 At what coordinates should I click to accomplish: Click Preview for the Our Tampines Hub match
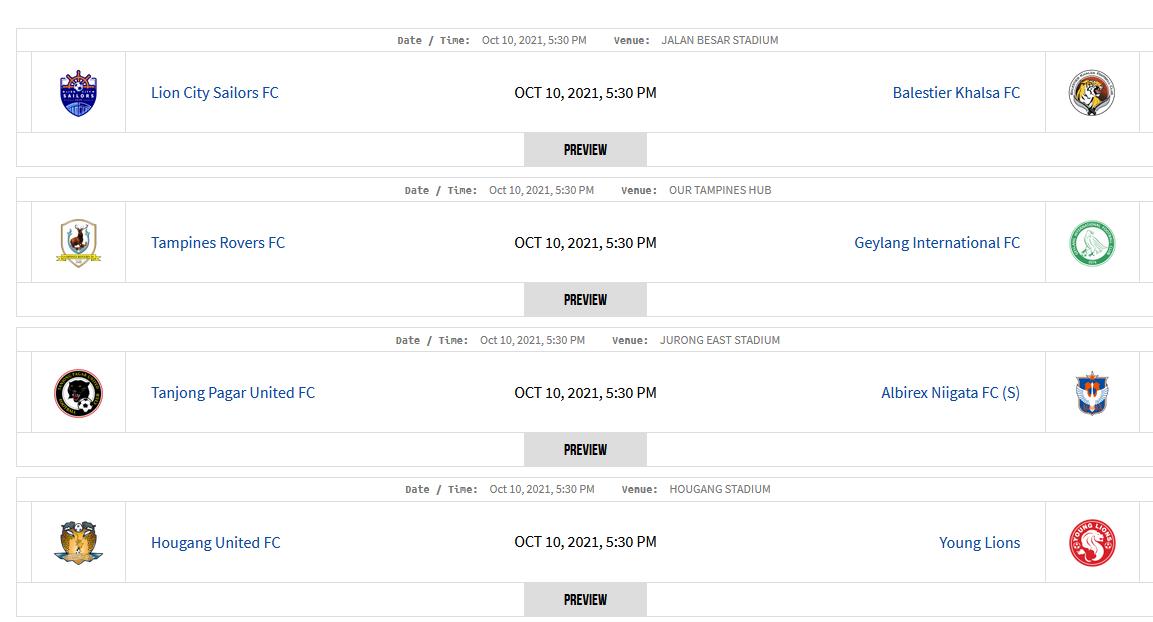click(x=585, y=299)
